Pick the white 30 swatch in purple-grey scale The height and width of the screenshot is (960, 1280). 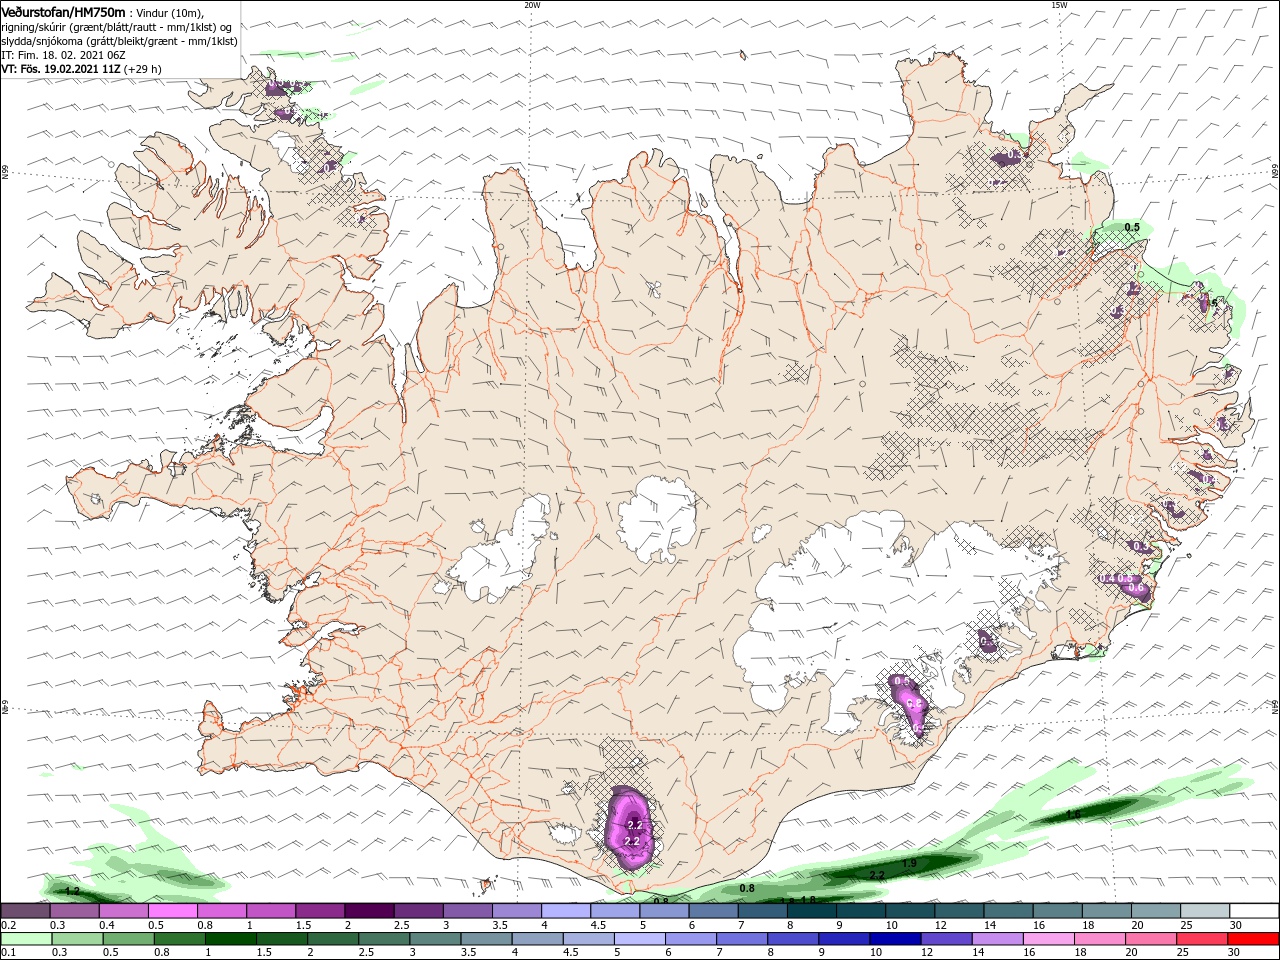(1254, 911)
